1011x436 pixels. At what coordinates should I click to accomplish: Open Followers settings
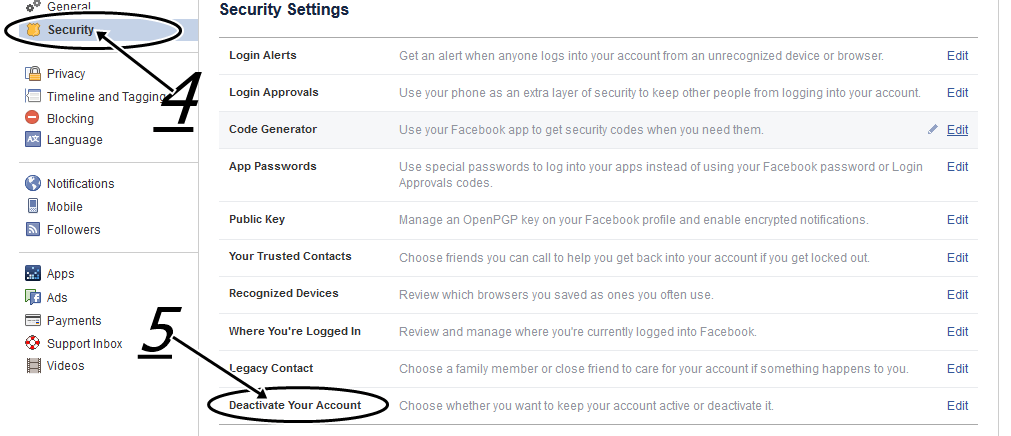74,230
